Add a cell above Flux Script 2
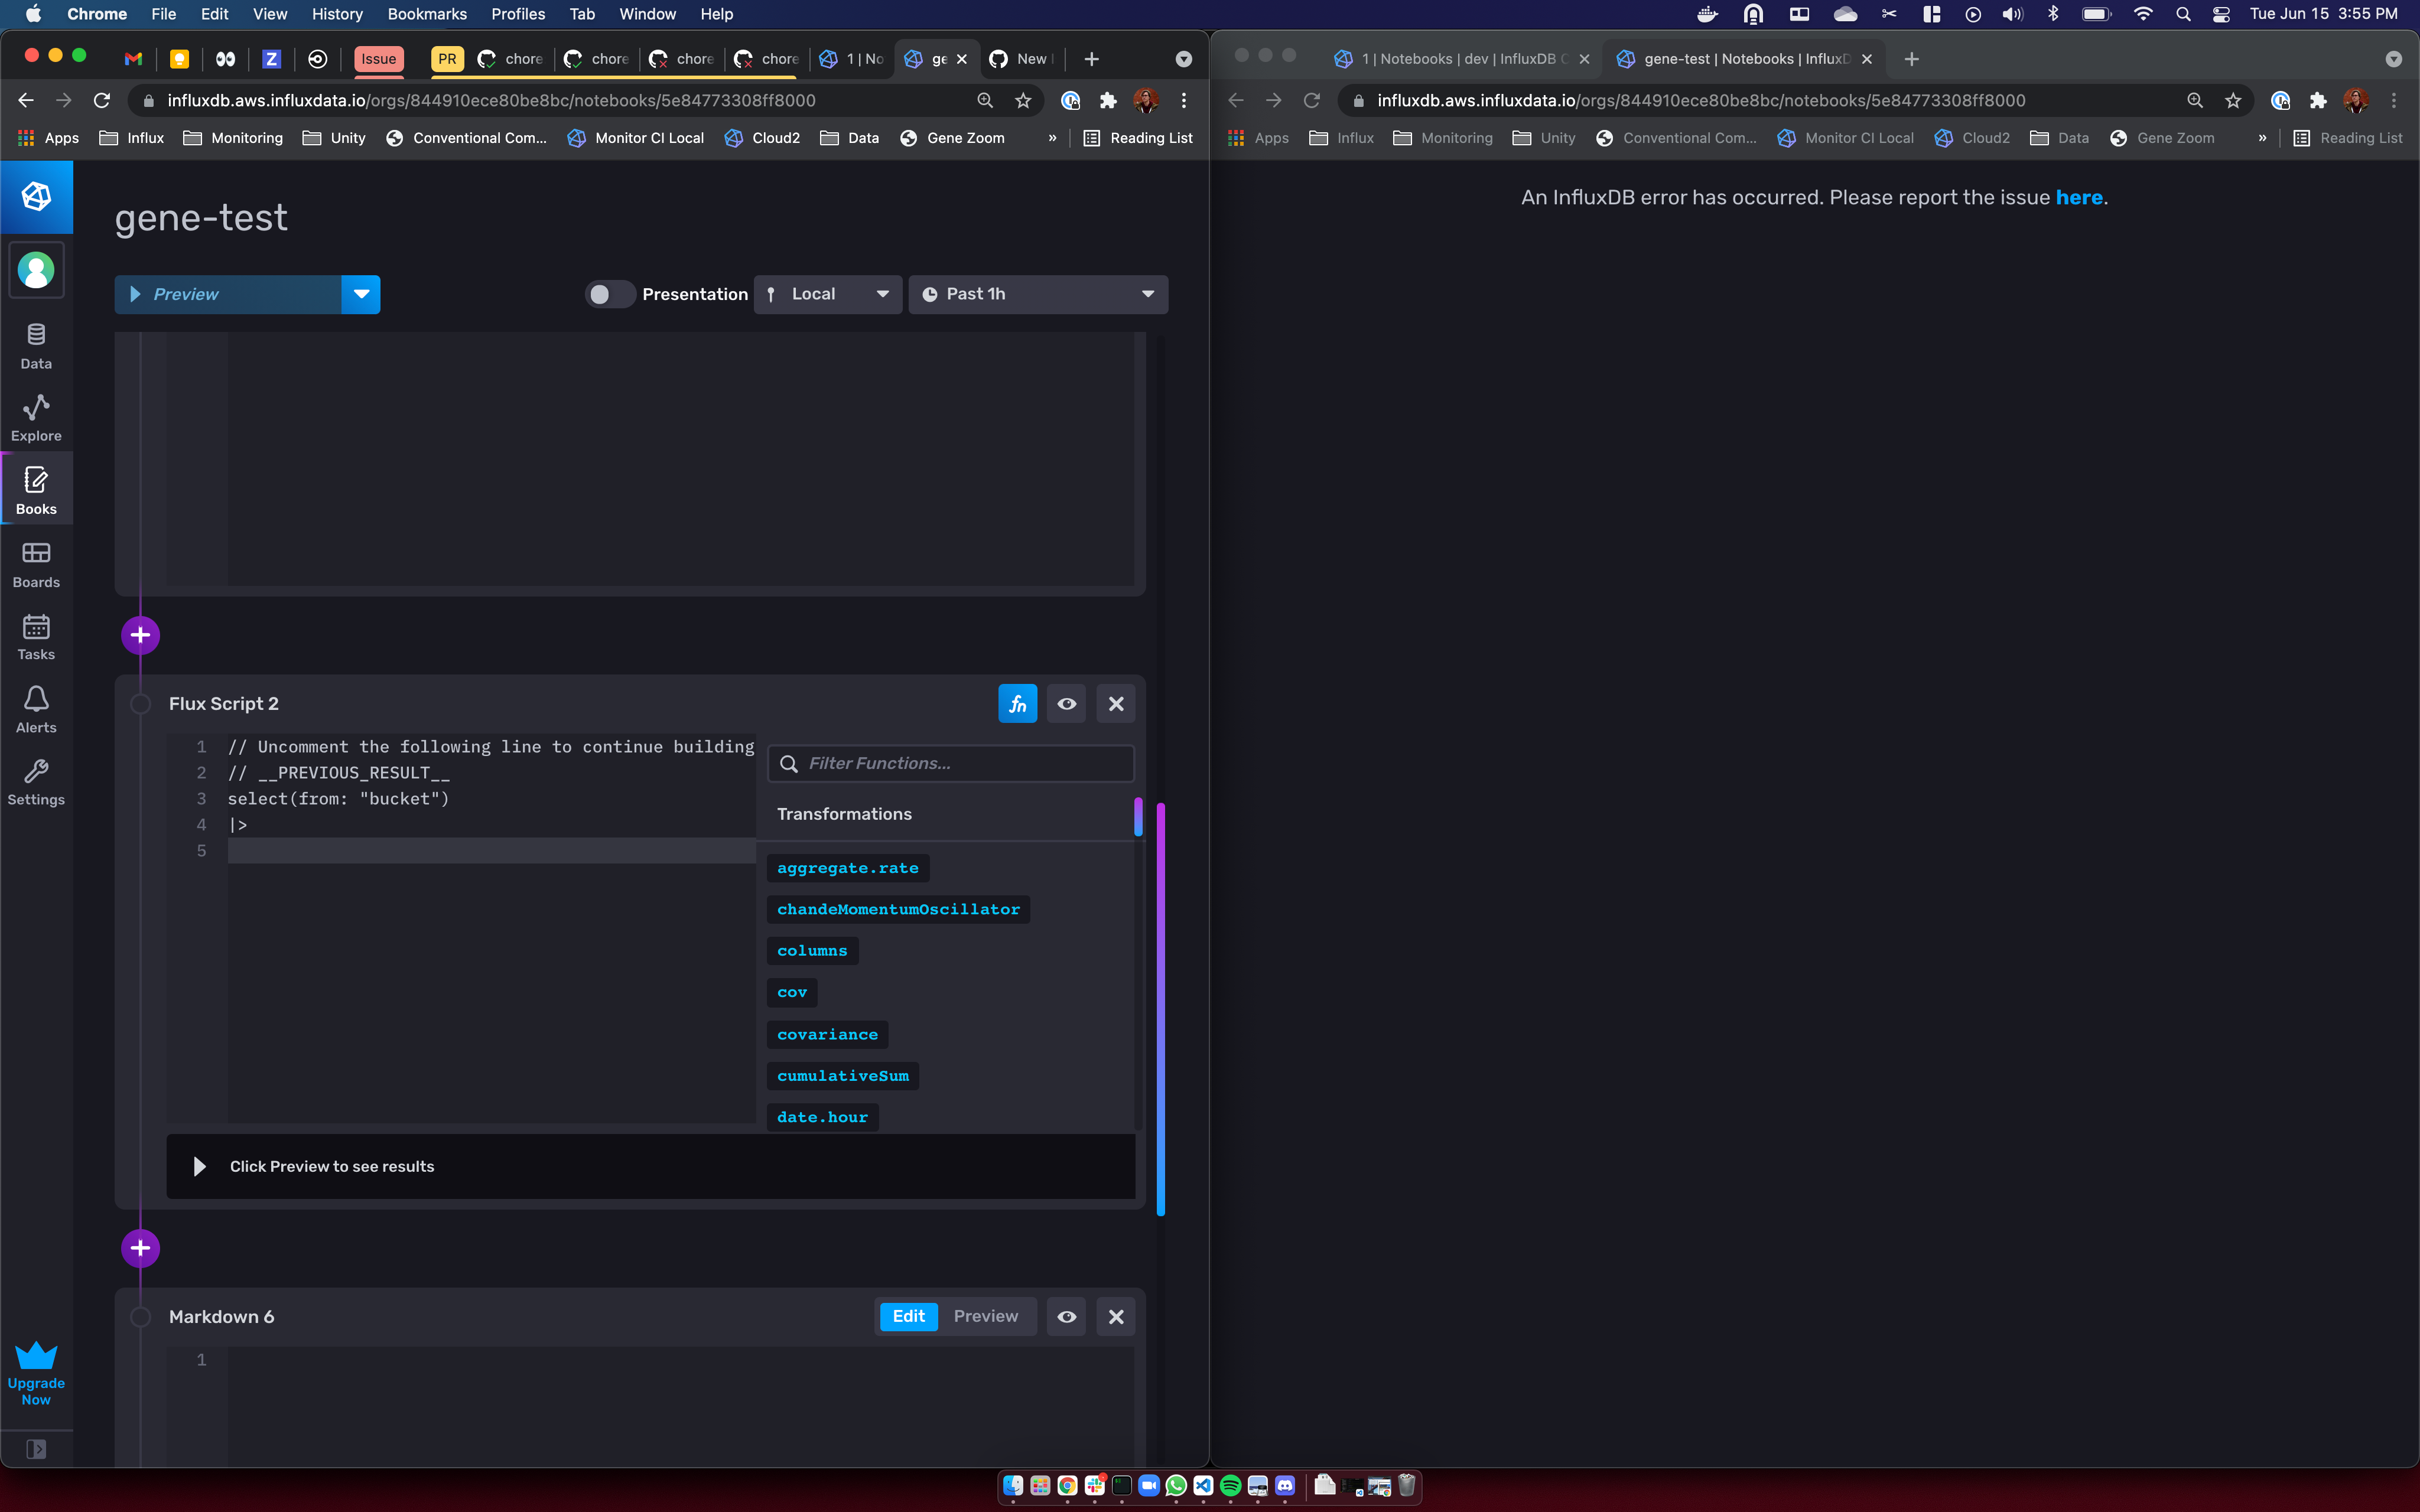 140,635
